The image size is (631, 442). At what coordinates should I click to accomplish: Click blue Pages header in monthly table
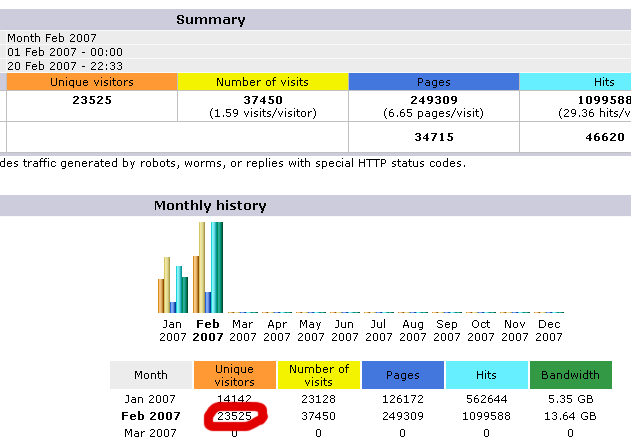(403, 375)
